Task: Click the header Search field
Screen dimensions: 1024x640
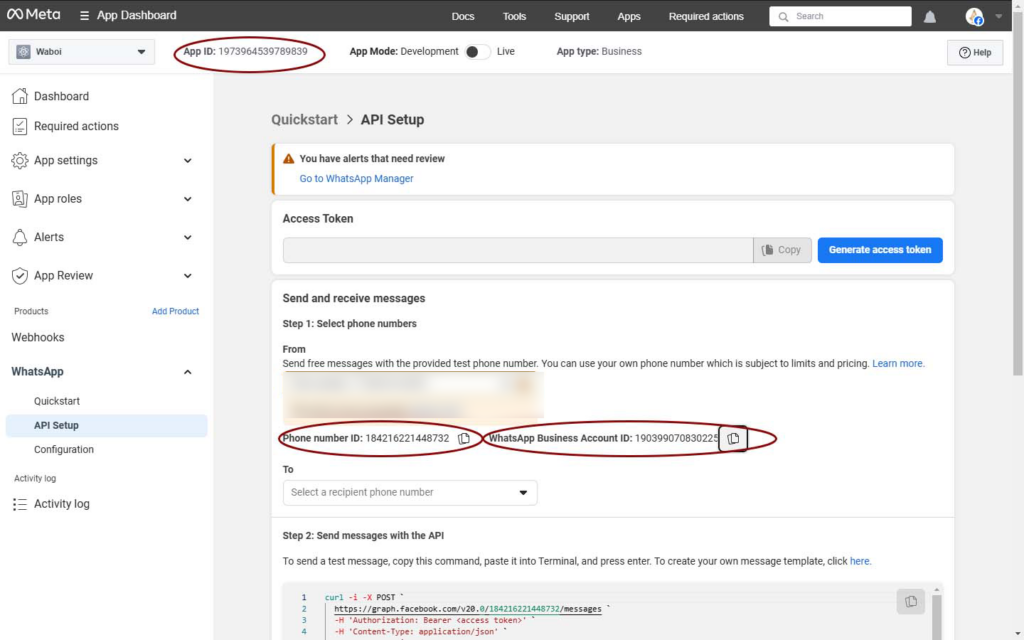Action: pos(840,16)
